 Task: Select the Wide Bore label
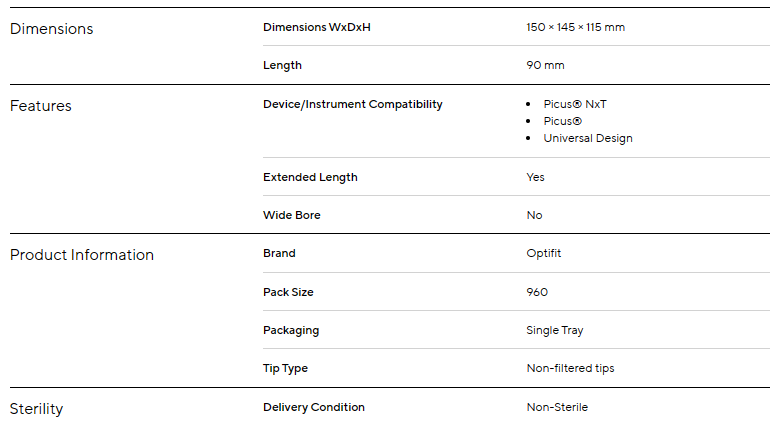tap(292, 215)
